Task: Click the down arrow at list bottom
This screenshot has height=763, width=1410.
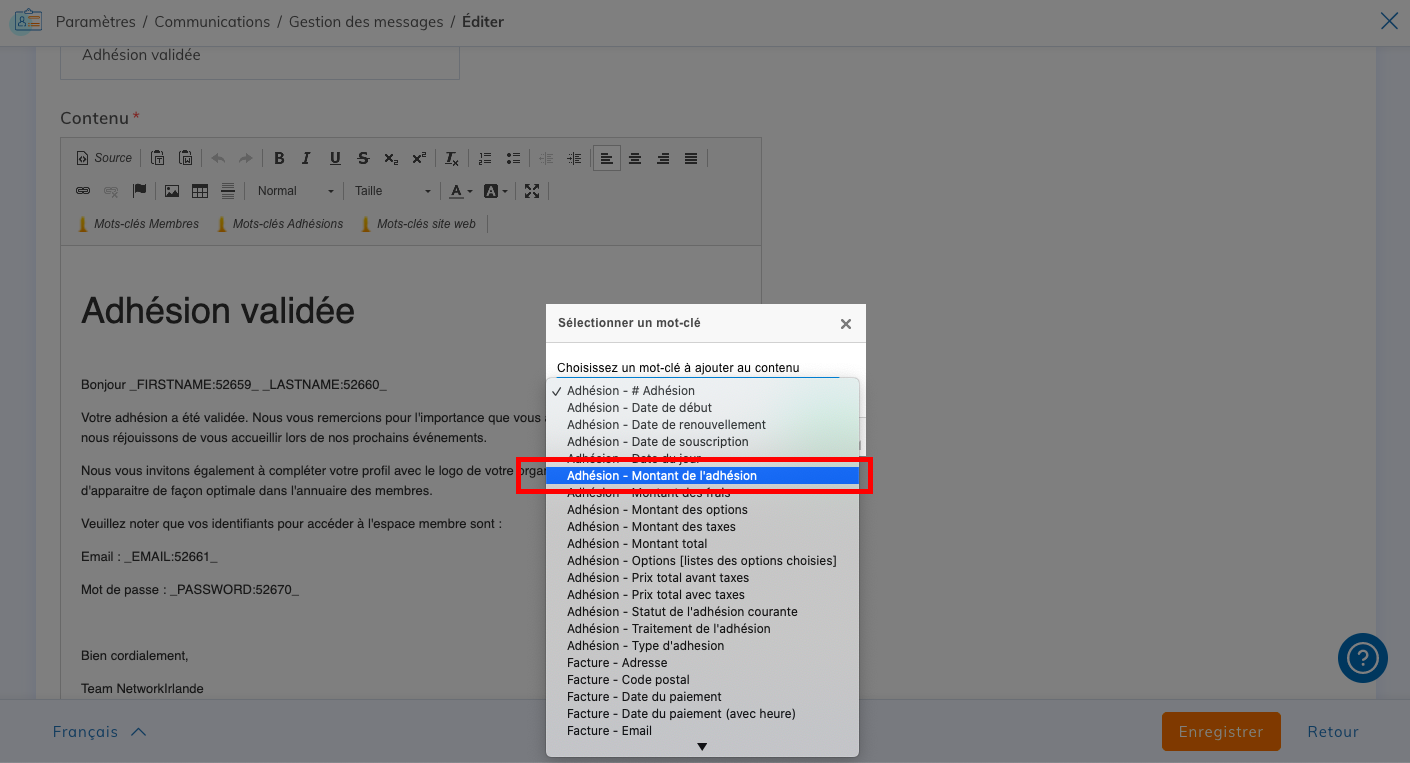Action: tap(702, 747)
